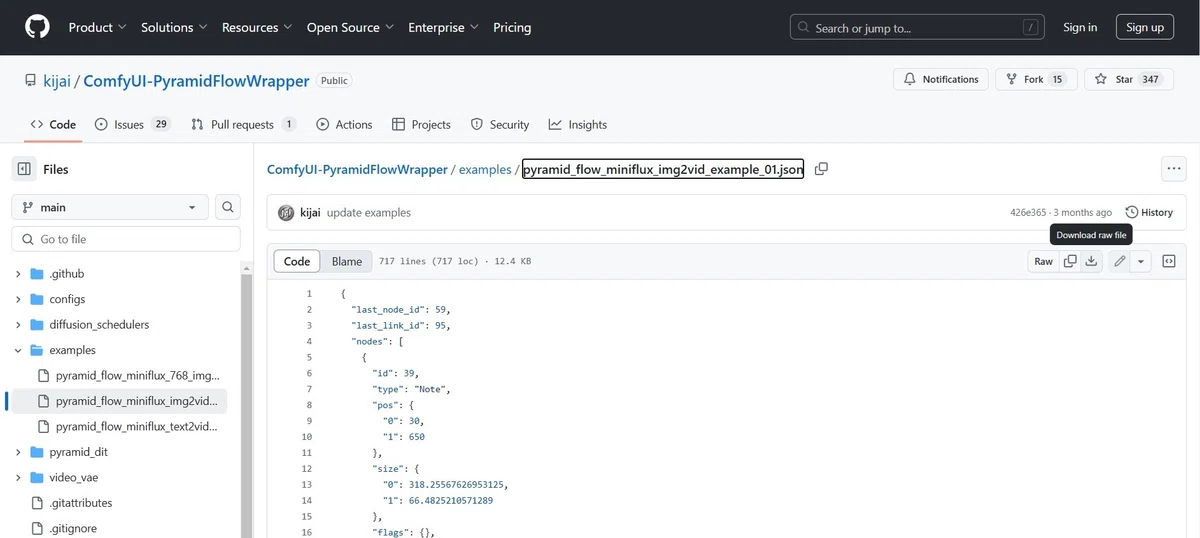Collapse the examples folder chevron

click(x=18, y=350)
